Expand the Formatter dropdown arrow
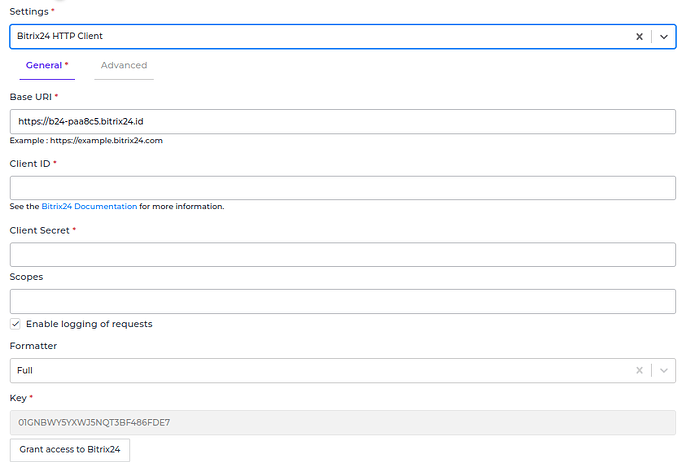Viewport: 690px width, 462px height. (664, 370)
